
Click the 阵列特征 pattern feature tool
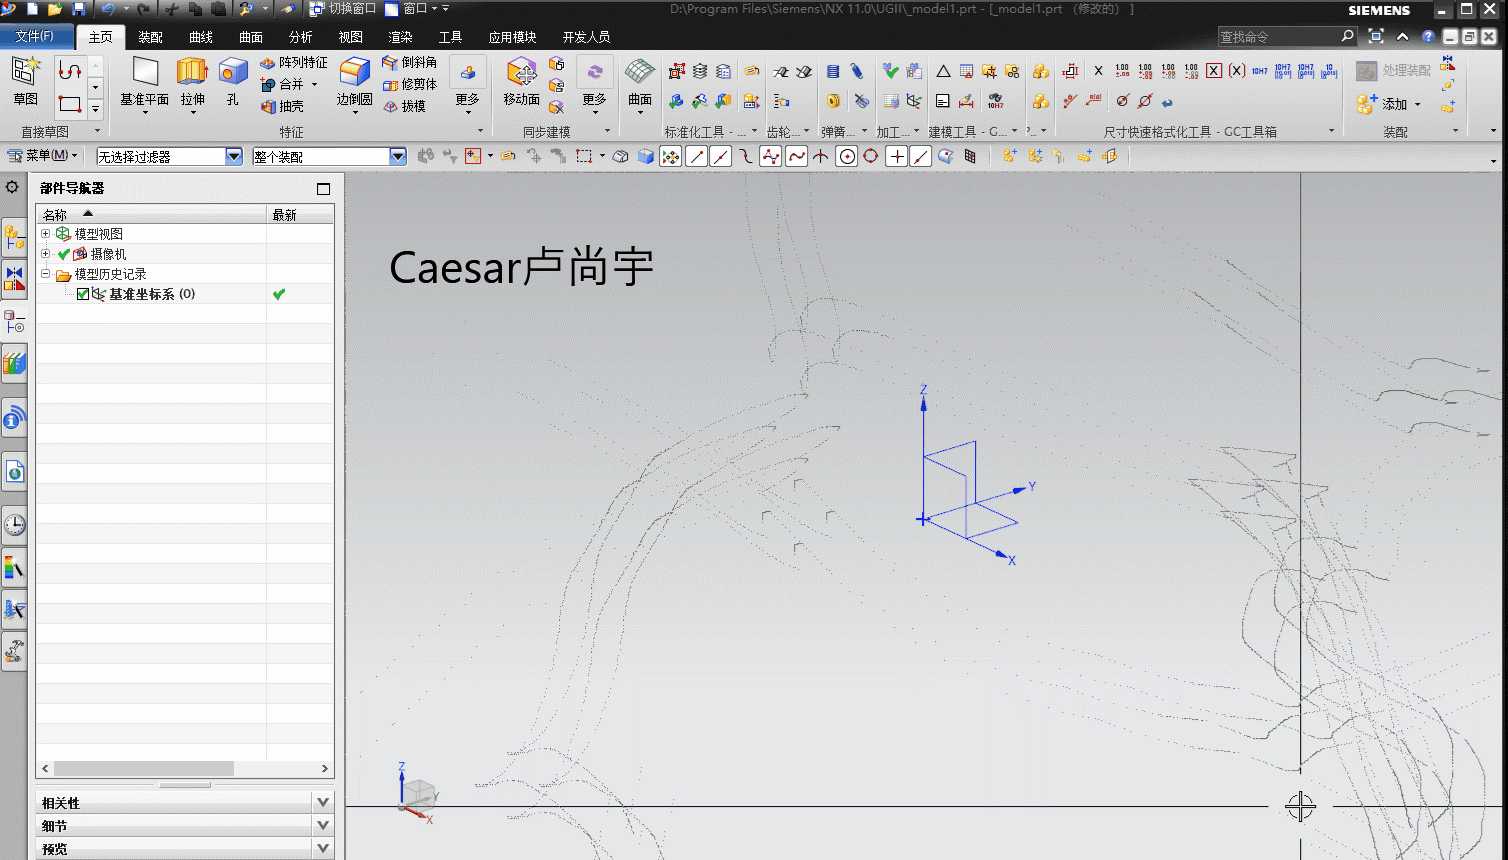pyautogui.click(x=294, y=63)
